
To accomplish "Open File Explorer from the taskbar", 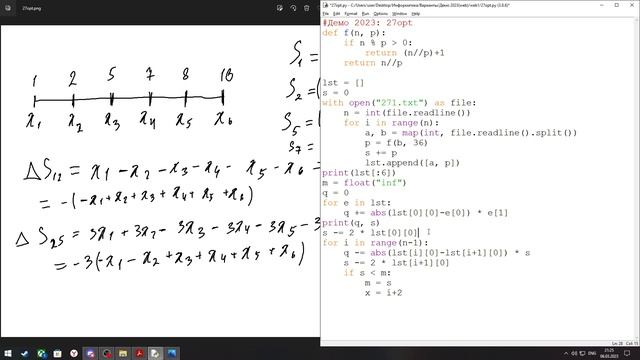I will point(123,353).
